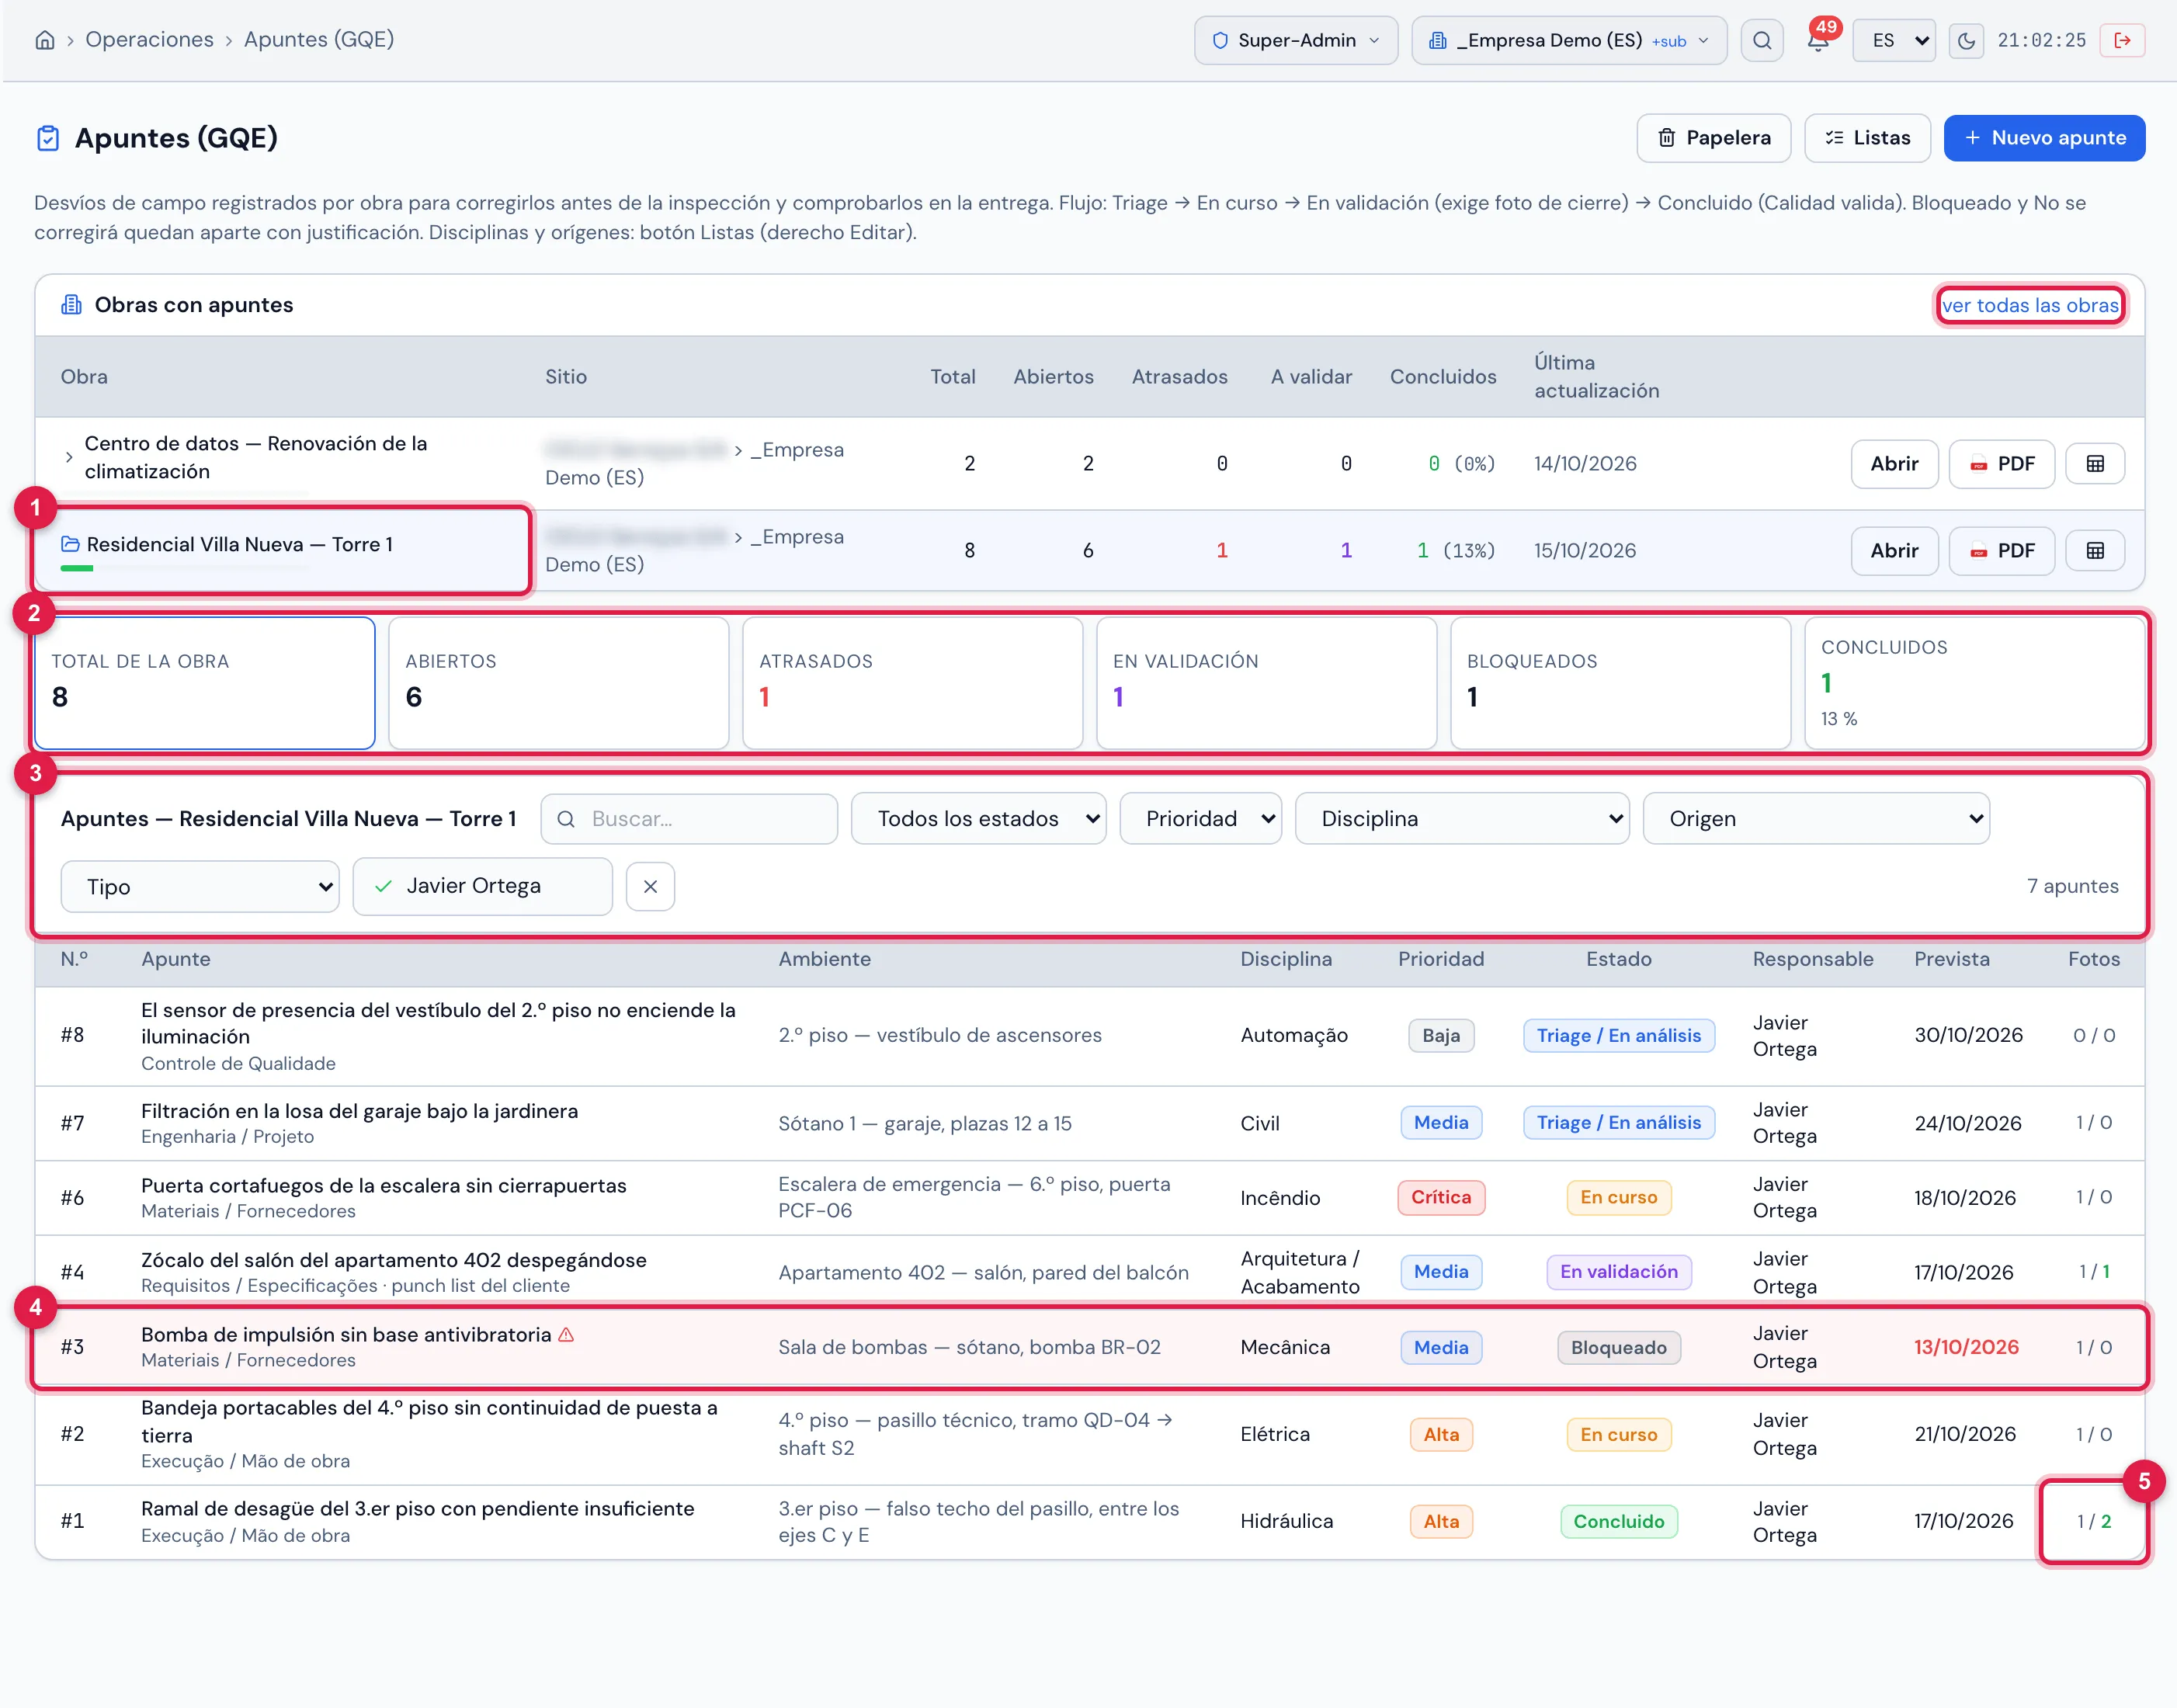Expand the Centro de datos obra row

(68, 458)
